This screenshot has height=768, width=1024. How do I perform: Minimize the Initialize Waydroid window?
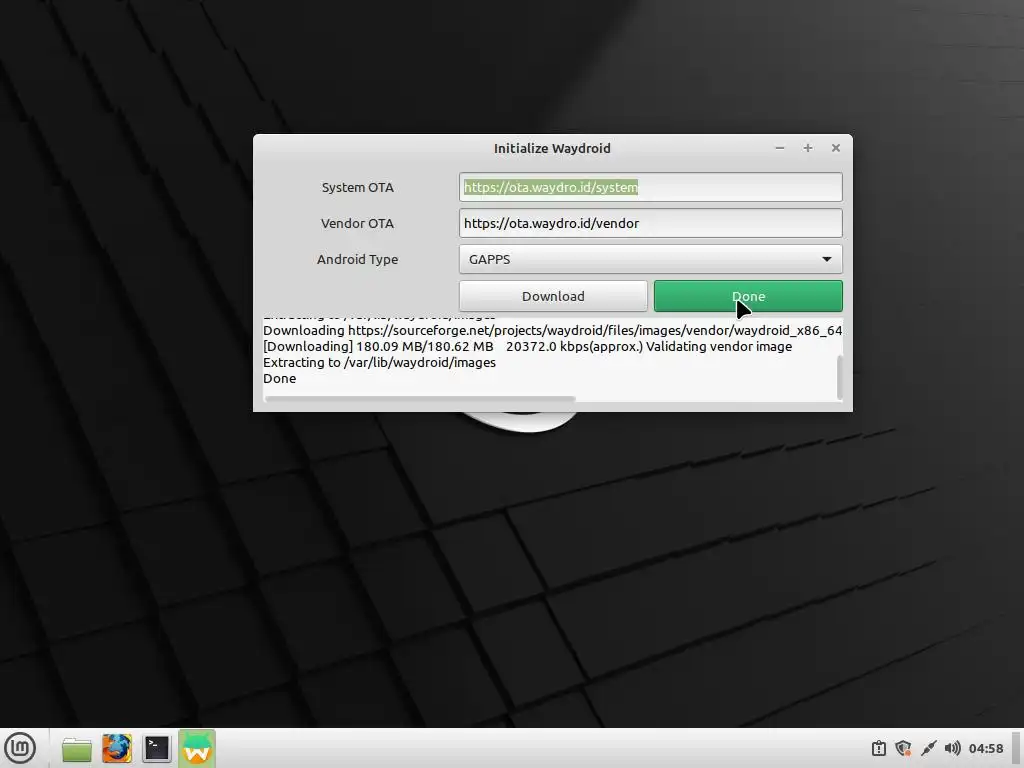coord(780,148)
